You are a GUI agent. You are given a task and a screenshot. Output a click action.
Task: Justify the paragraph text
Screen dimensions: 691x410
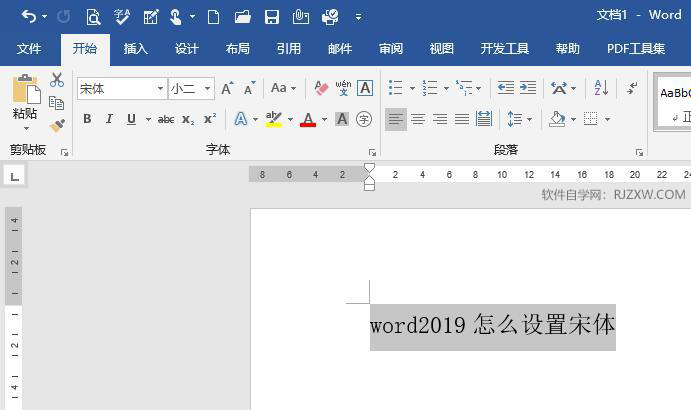tap(462, 119)
